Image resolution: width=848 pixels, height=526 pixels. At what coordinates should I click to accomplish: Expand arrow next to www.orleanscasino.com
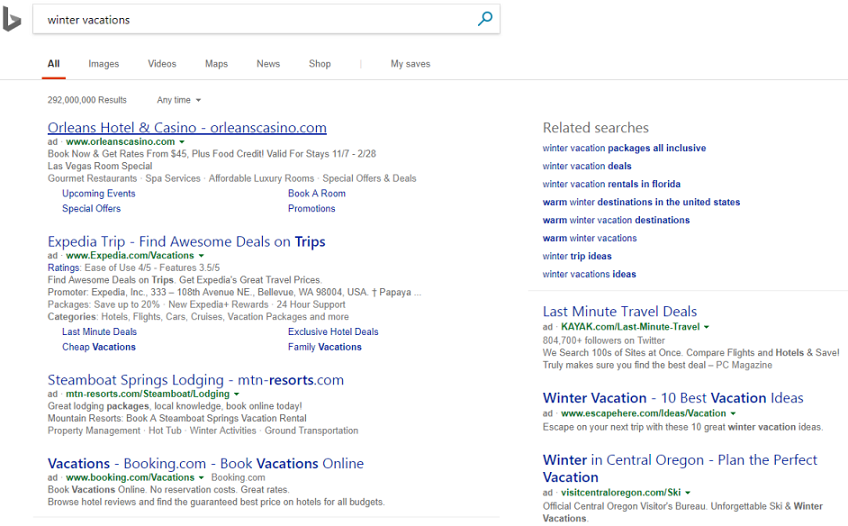[x=182, y=142]
